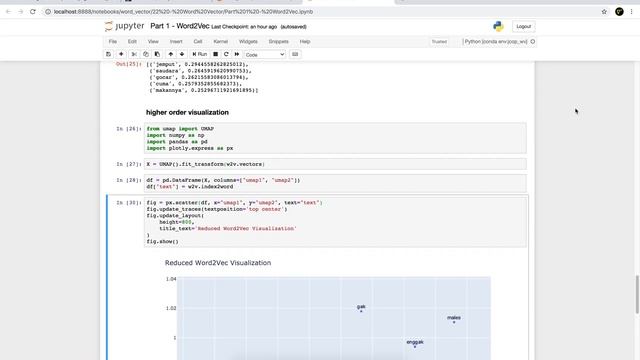Restart kernel and run all cells icon

237,54
